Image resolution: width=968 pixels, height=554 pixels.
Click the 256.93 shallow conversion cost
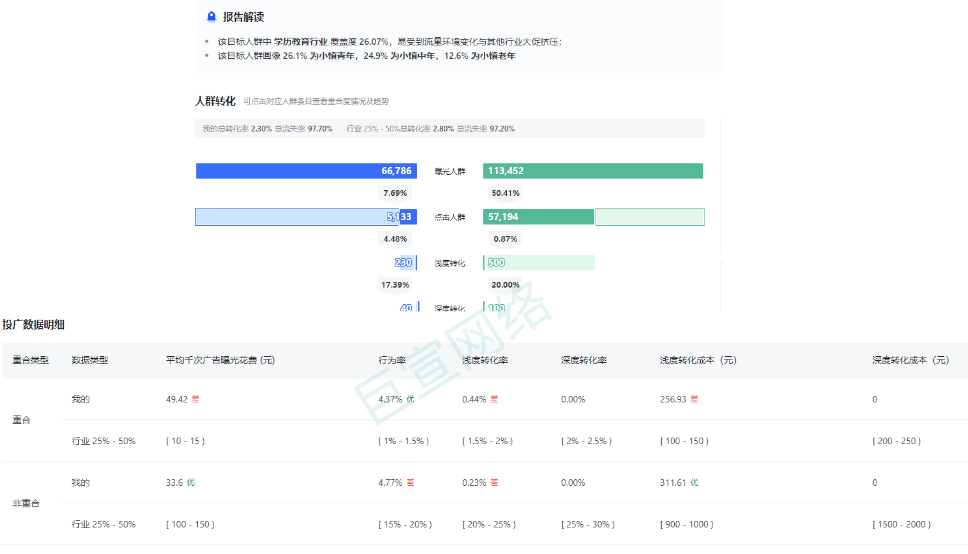point(673,400)
